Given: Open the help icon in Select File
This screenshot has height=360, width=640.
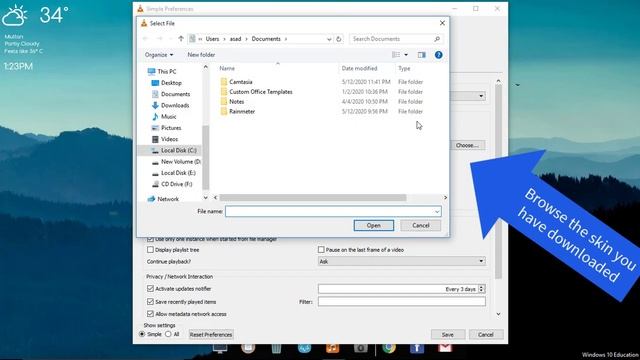Looking at the screenshot, I should pos(438,55).
